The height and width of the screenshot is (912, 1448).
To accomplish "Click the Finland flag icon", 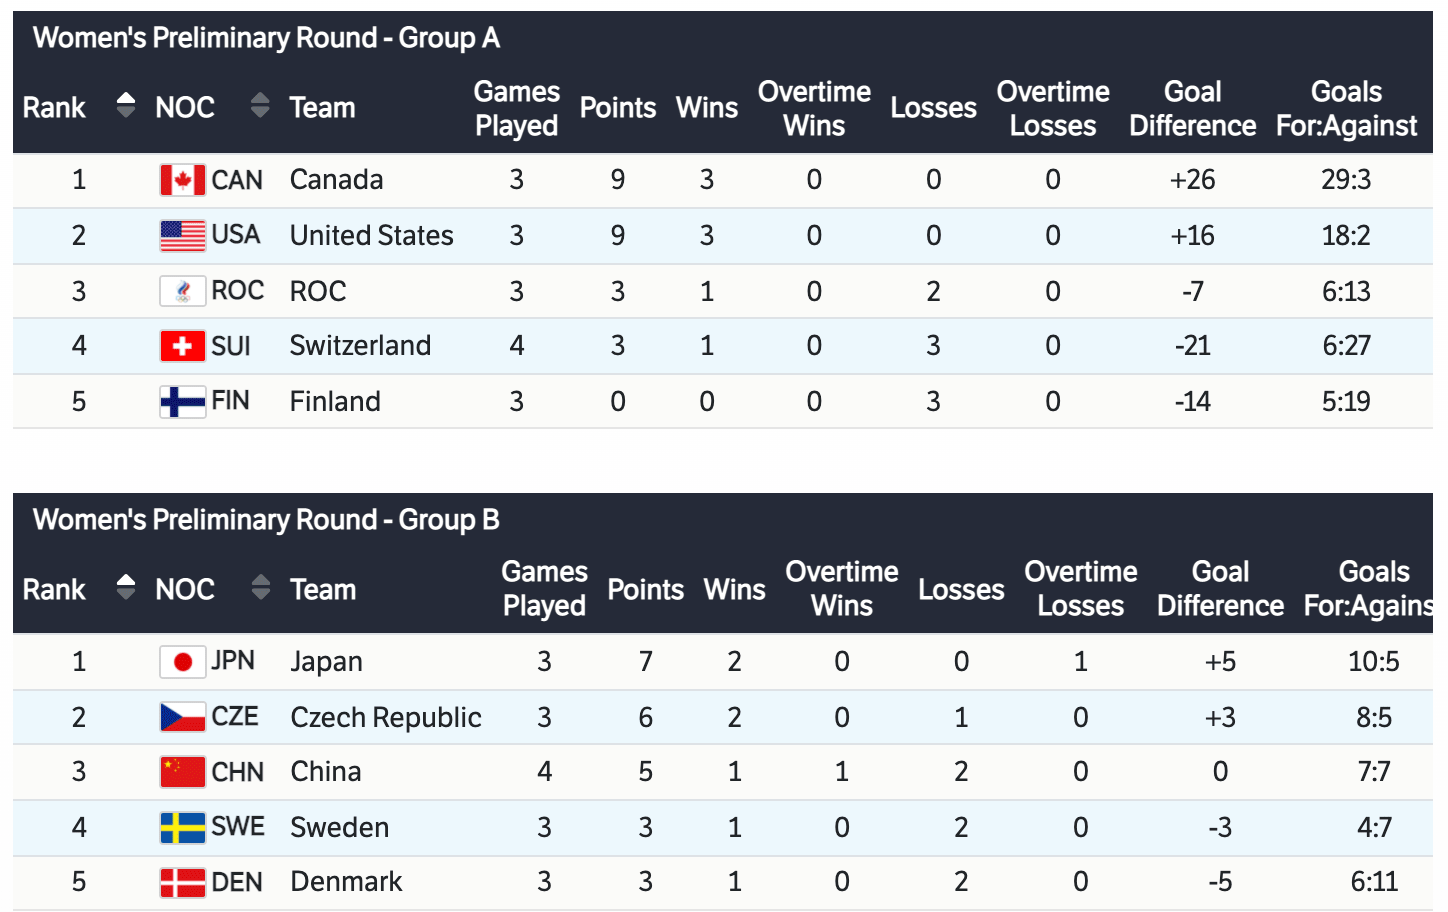I will (182, 402).
